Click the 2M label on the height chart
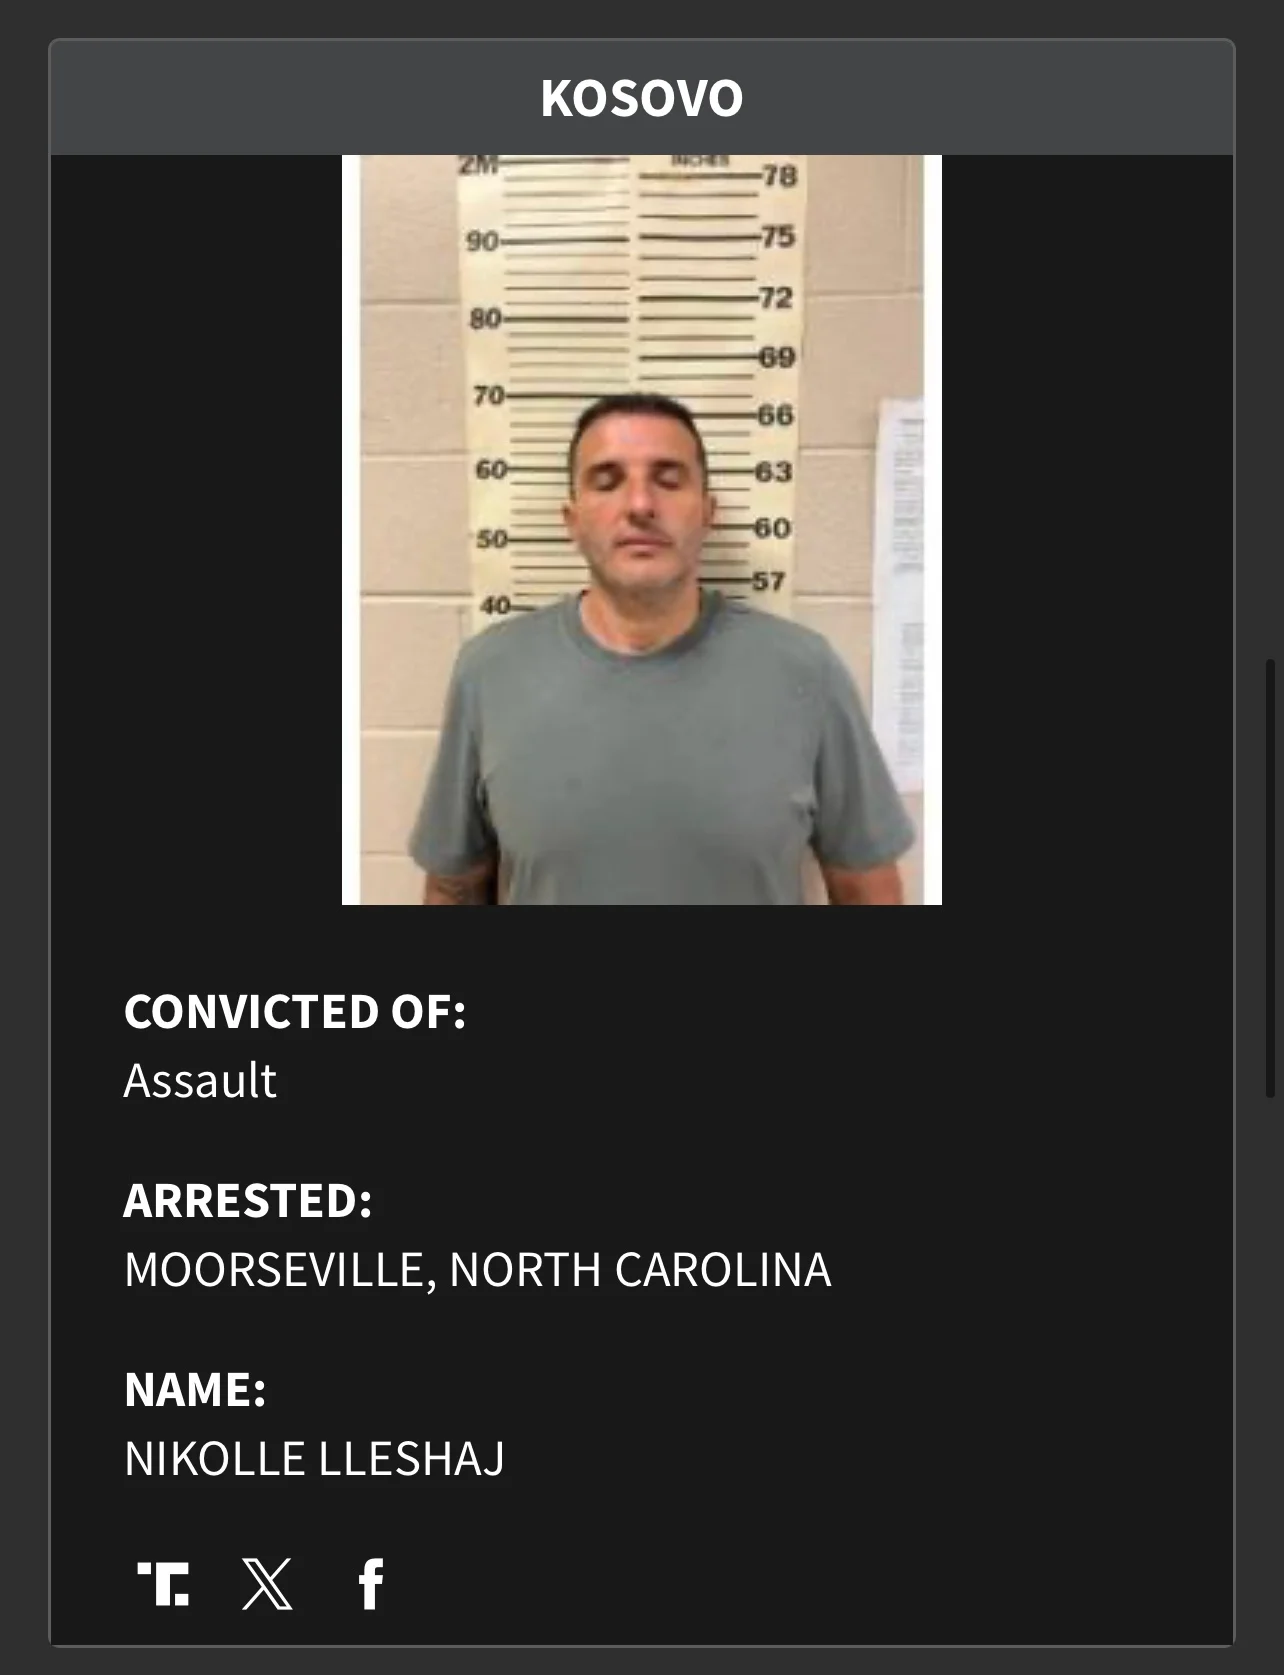Viewport: 1284px width, 1675px height. [478, 165]
